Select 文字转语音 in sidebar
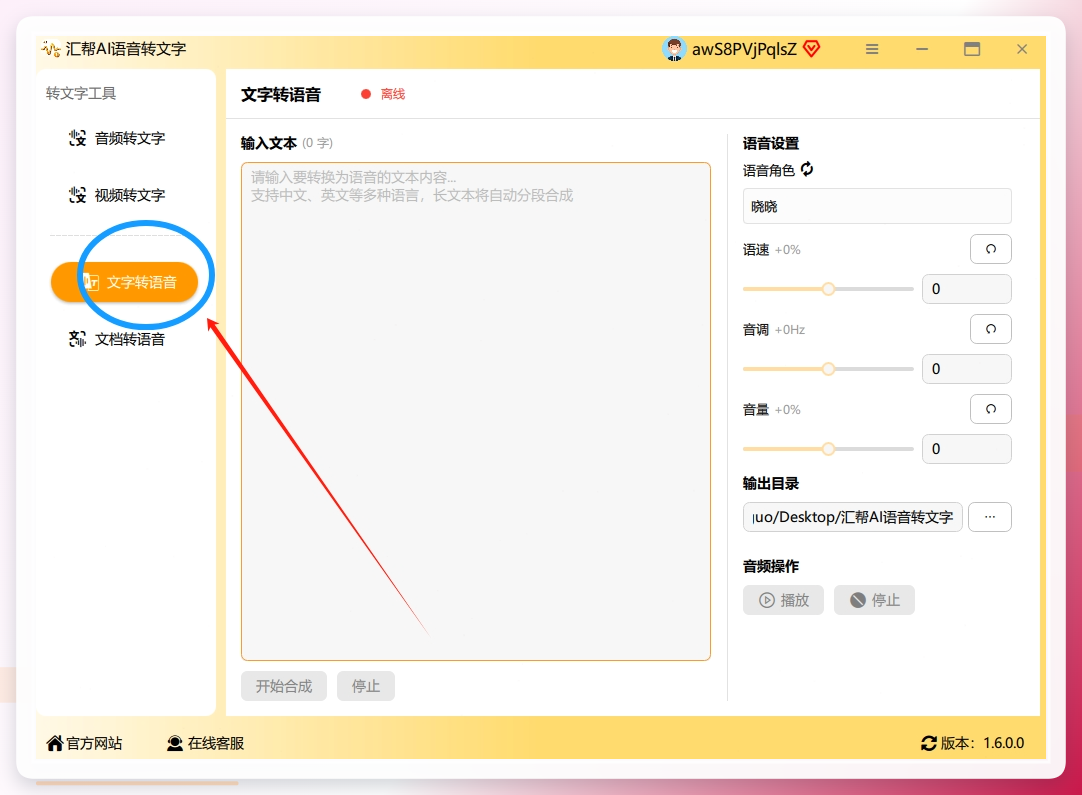The width and height of the screenshot is (1082, 795). pyautogui.click(x=124, y=282)
